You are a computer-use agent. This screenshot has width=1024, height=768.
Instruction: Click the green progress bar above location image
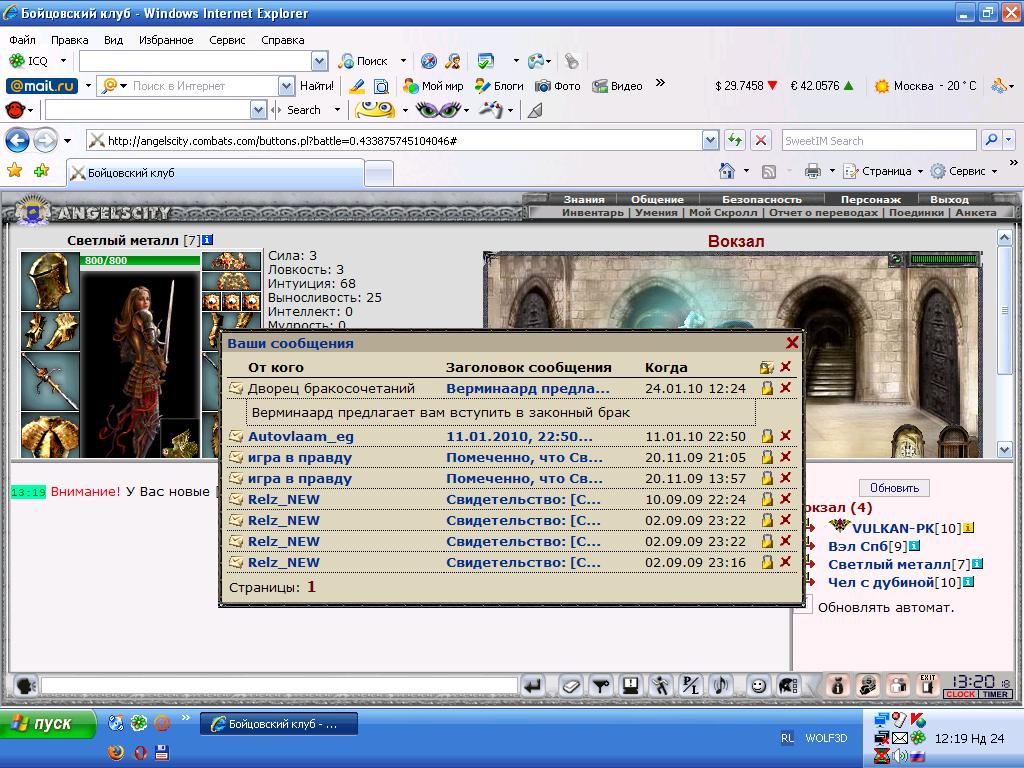click(944, 259)
